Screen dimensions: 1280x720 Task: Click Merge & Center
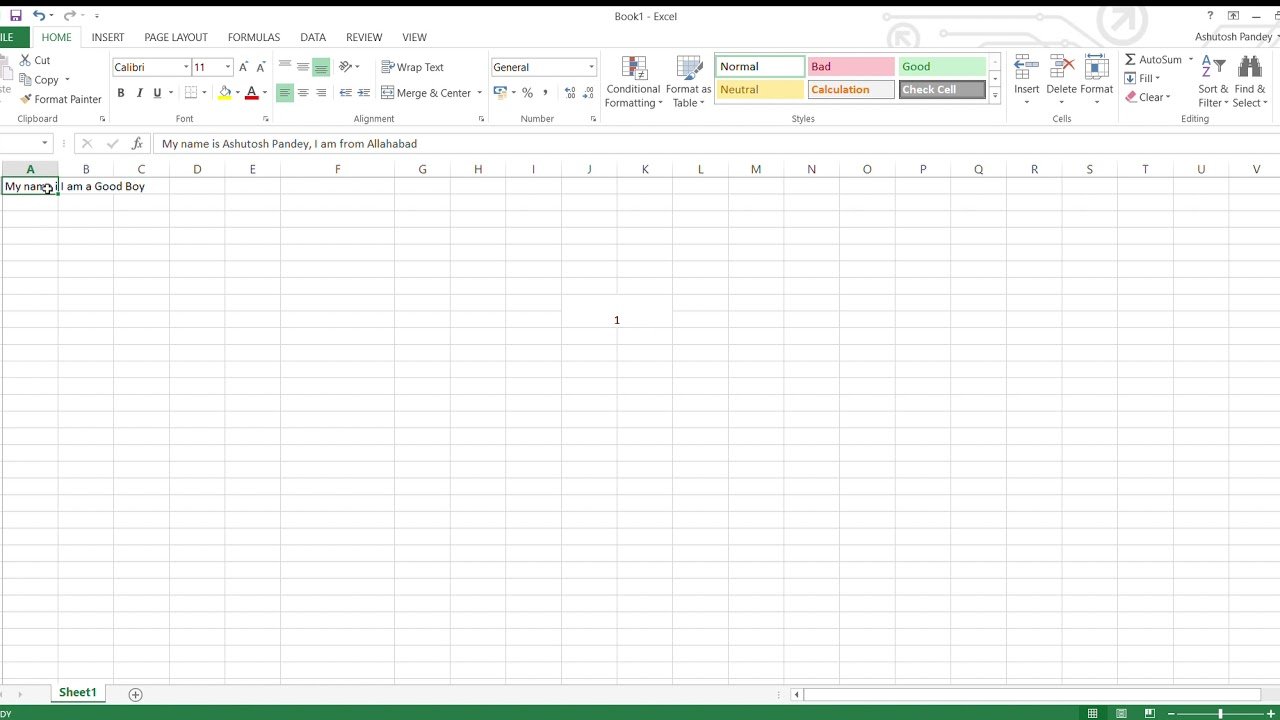point(426,93)
